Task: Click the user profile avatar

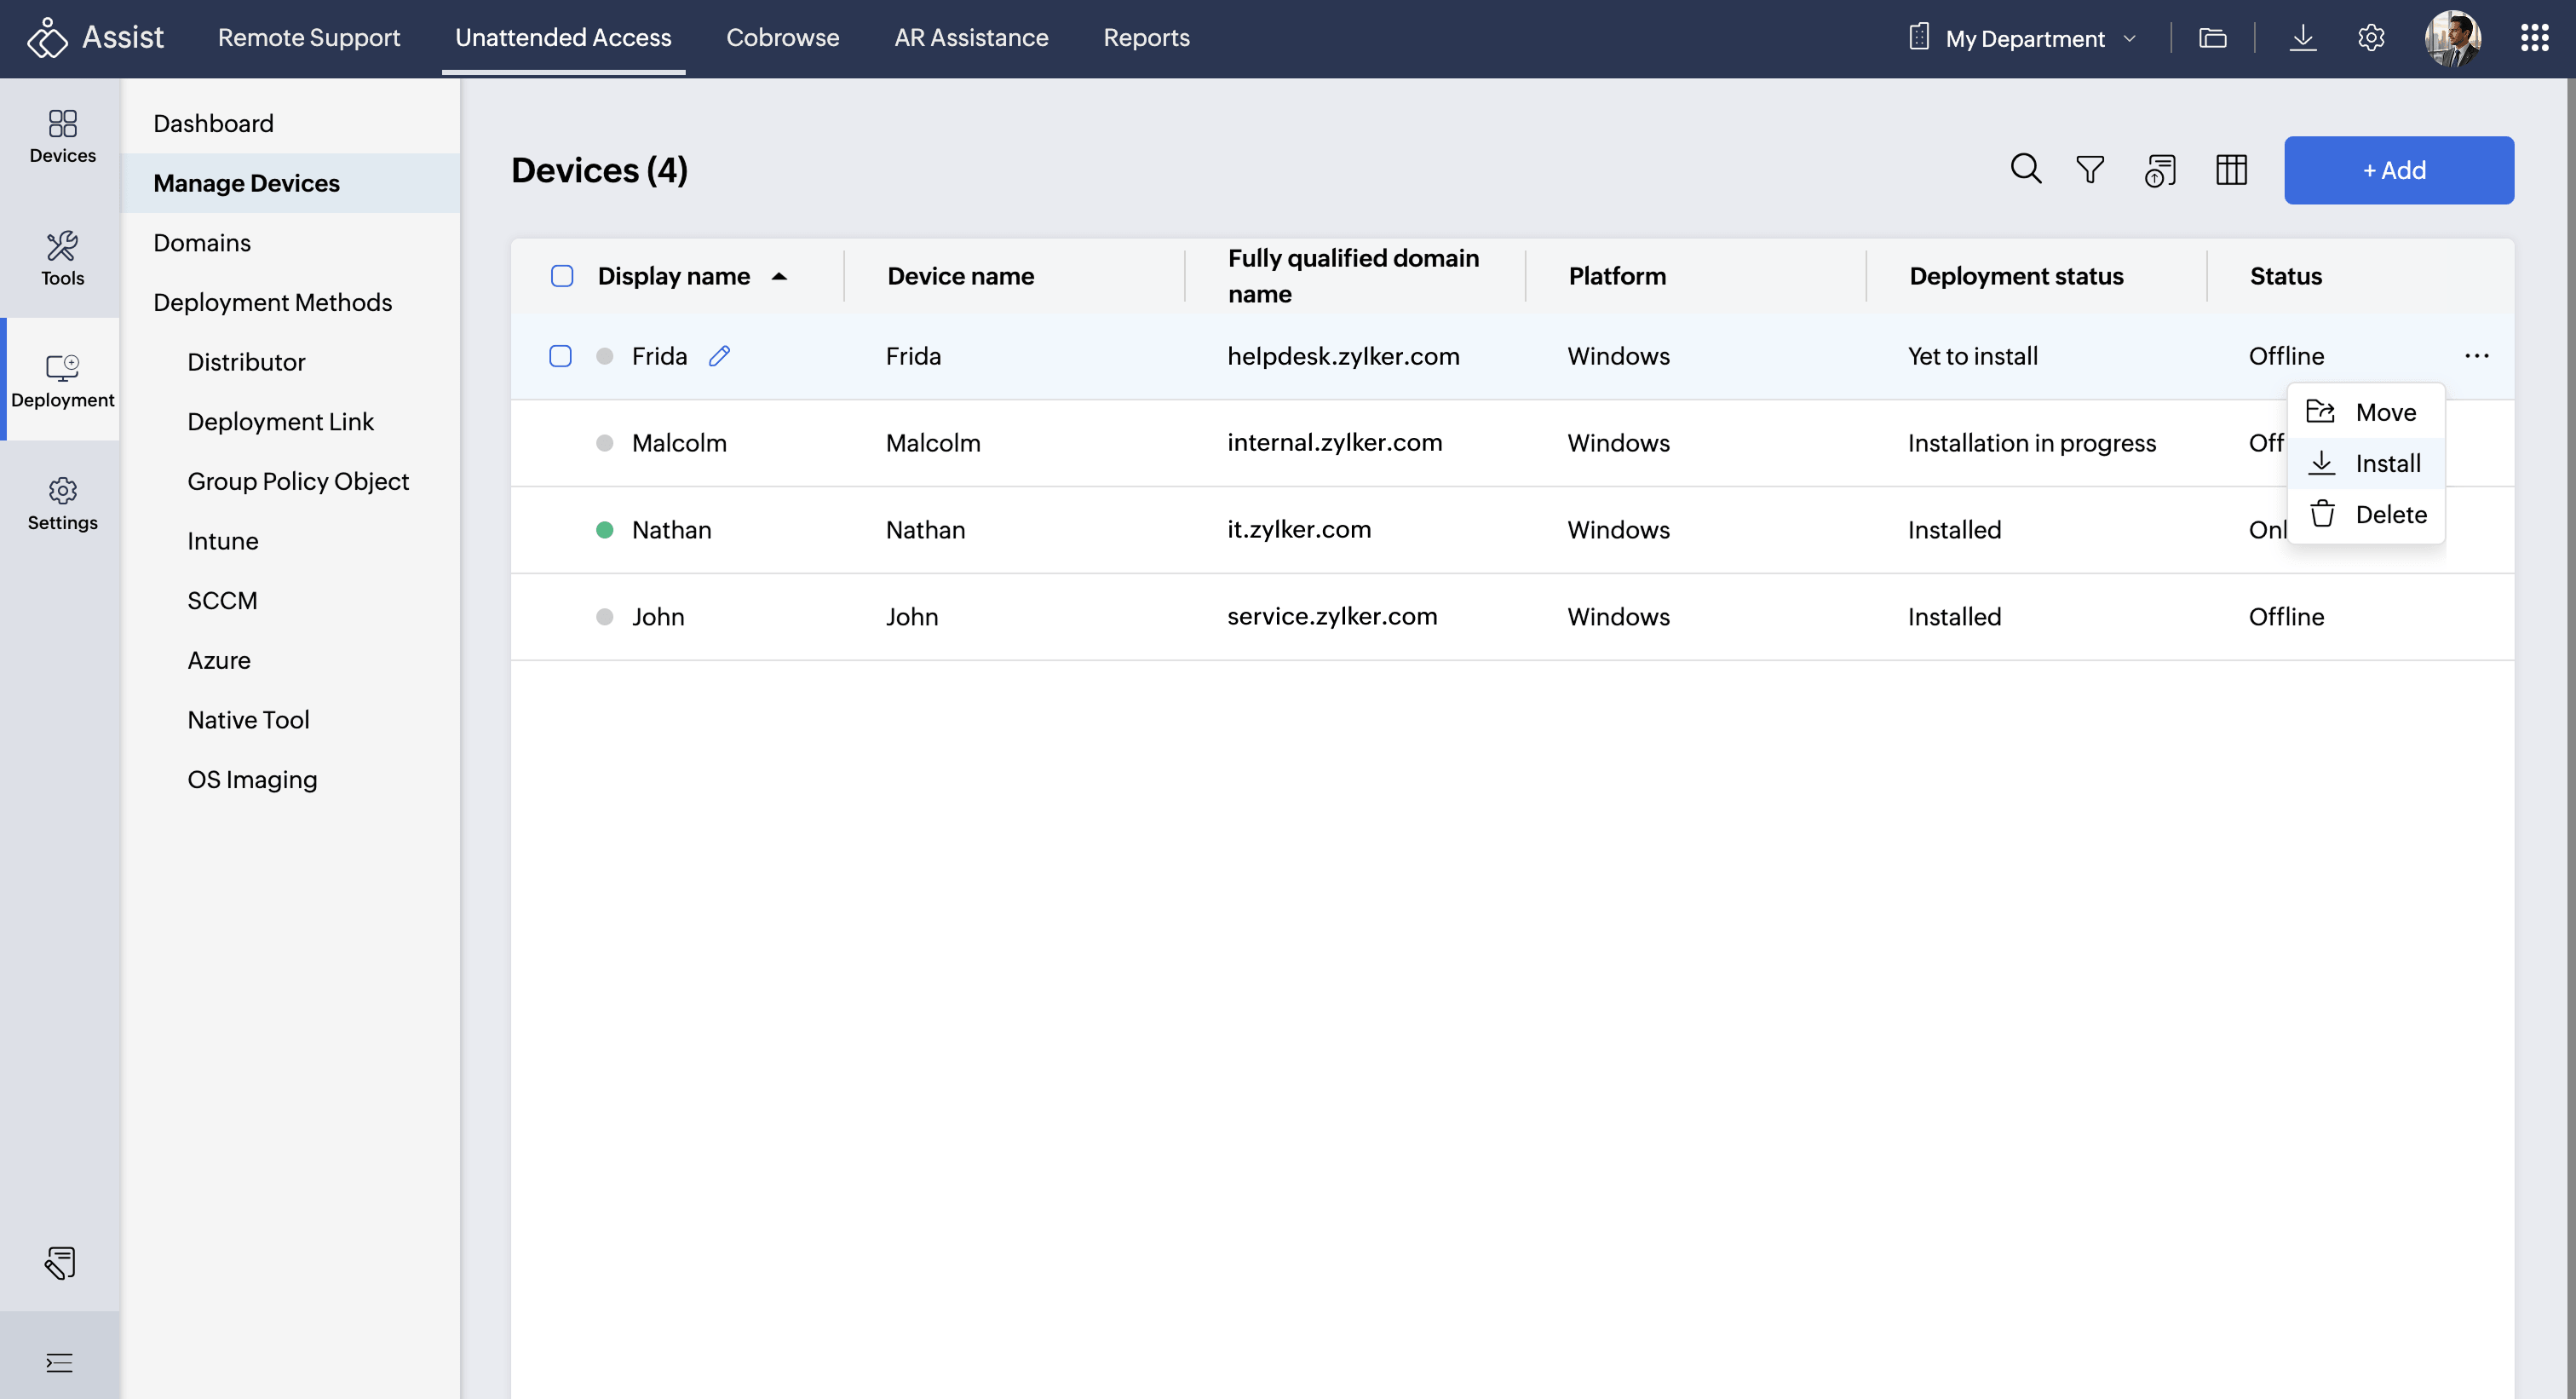Action: coord(2451,38)
